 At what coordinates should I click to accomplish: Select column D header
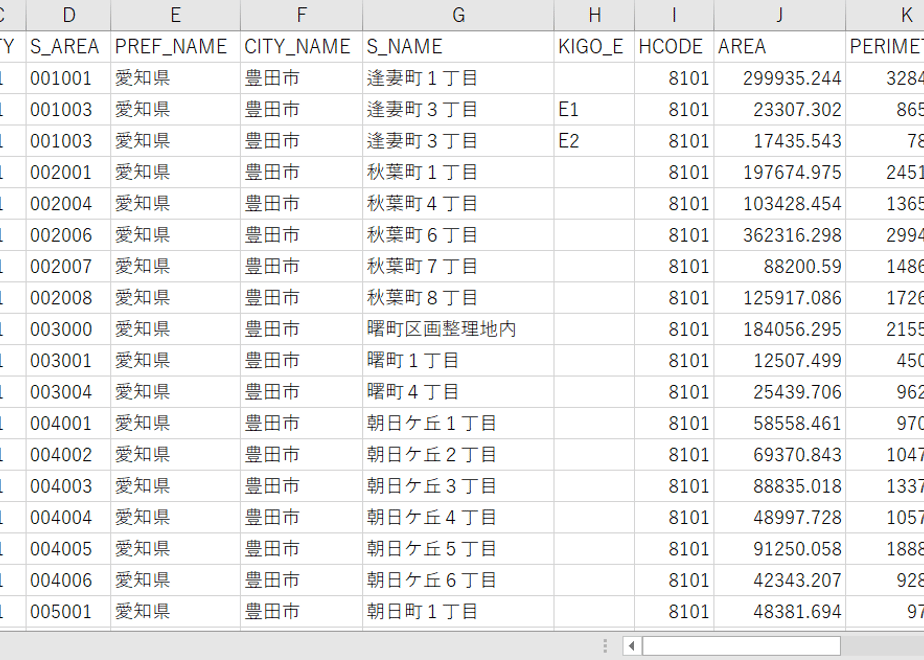(x=68, y=15)
